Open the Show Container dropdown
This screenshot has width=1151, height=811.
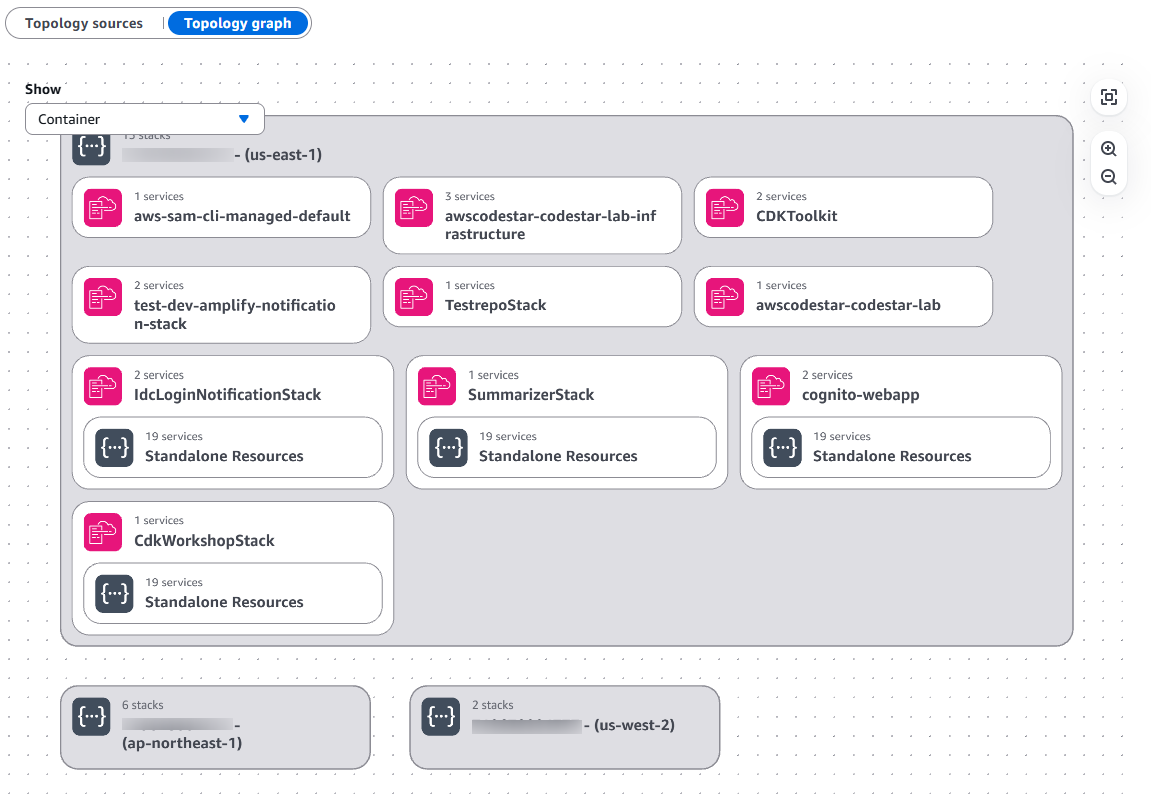click(x=144, y=119)
